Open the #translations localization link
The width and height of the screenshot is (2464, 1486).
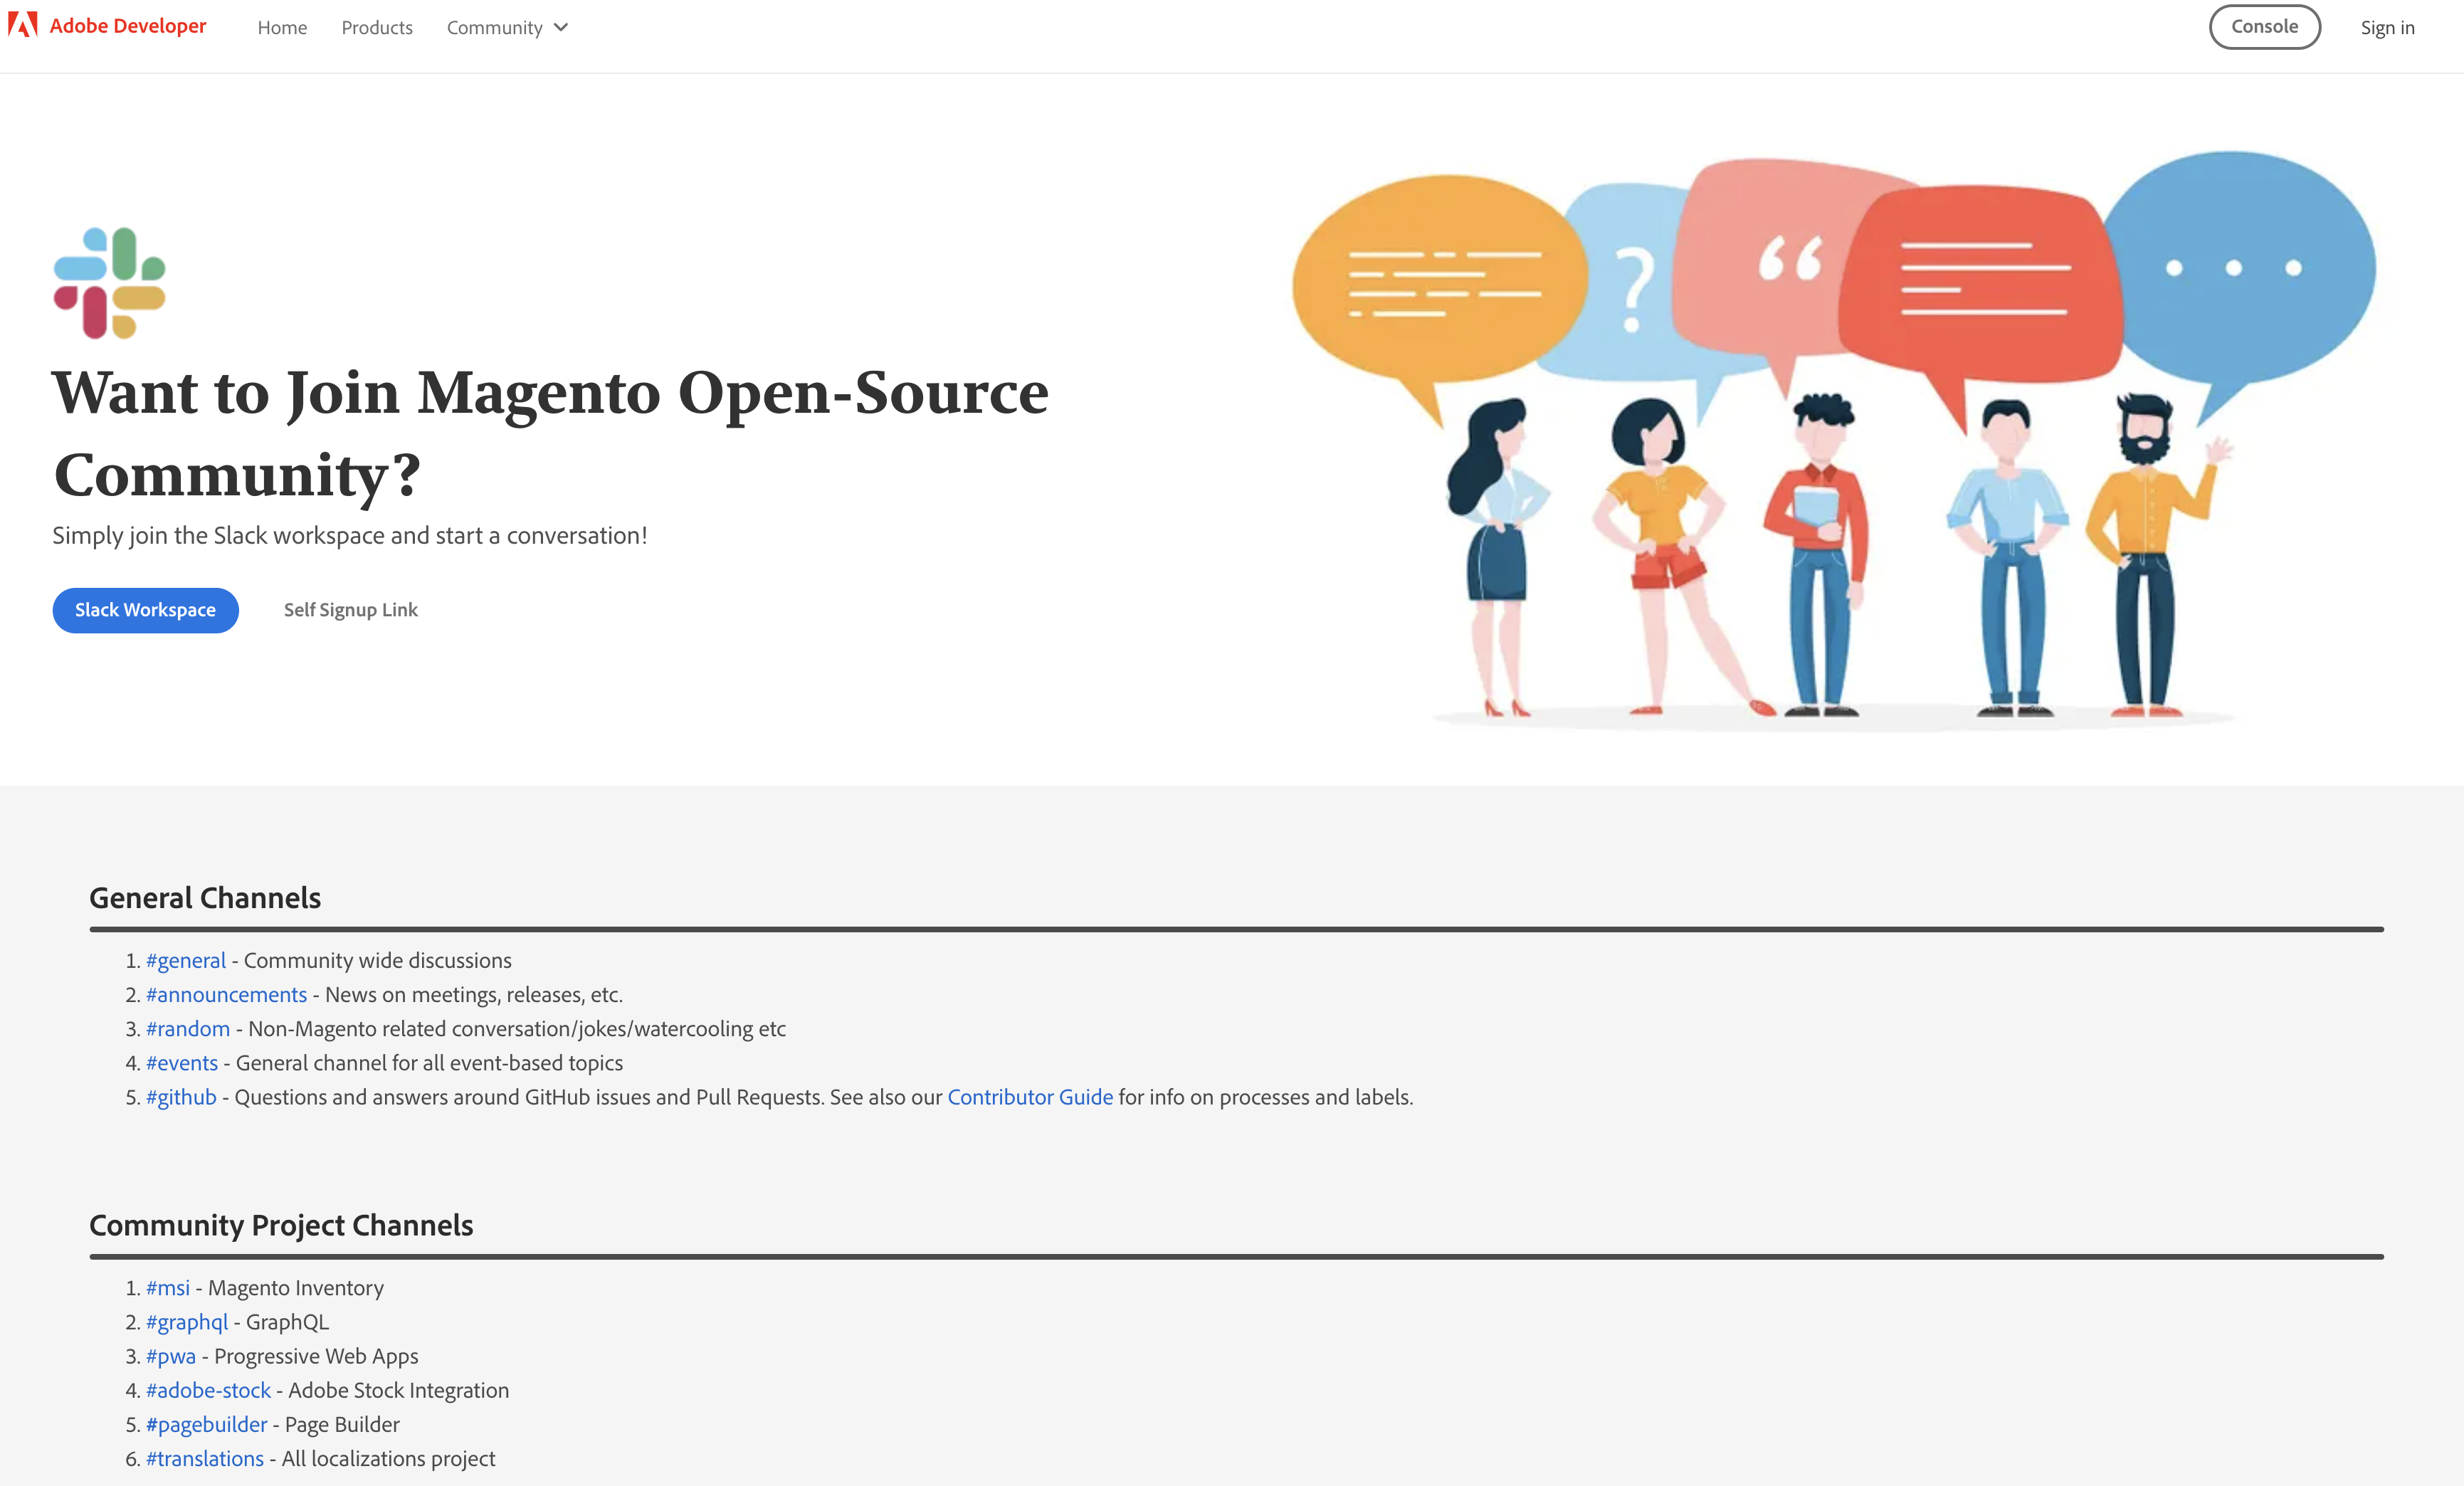[204, 1458]
